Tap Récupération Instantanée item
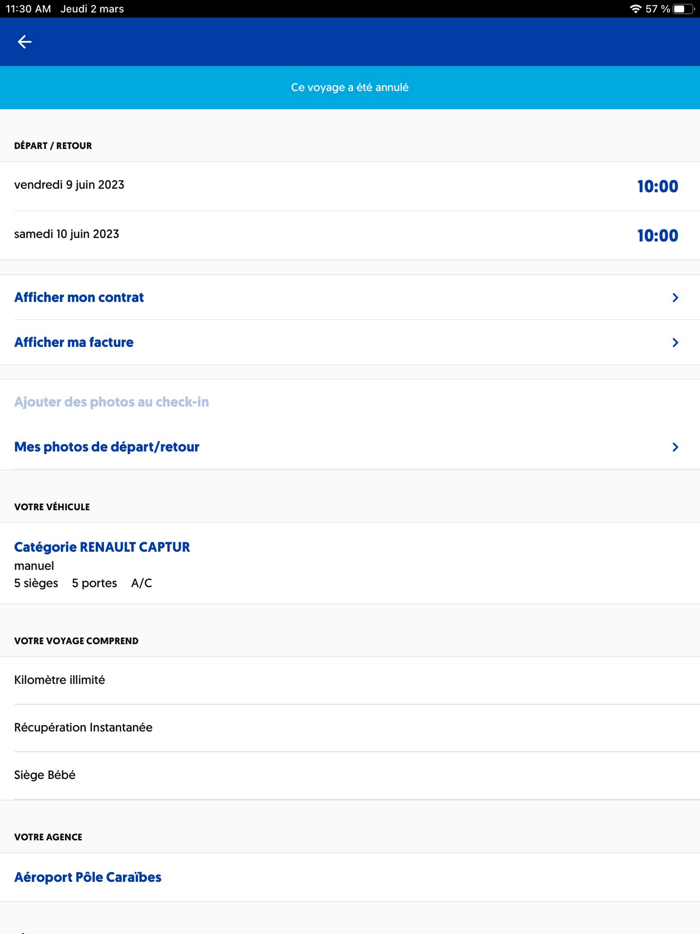Screen dimensions: 700x934 [83, 728]
